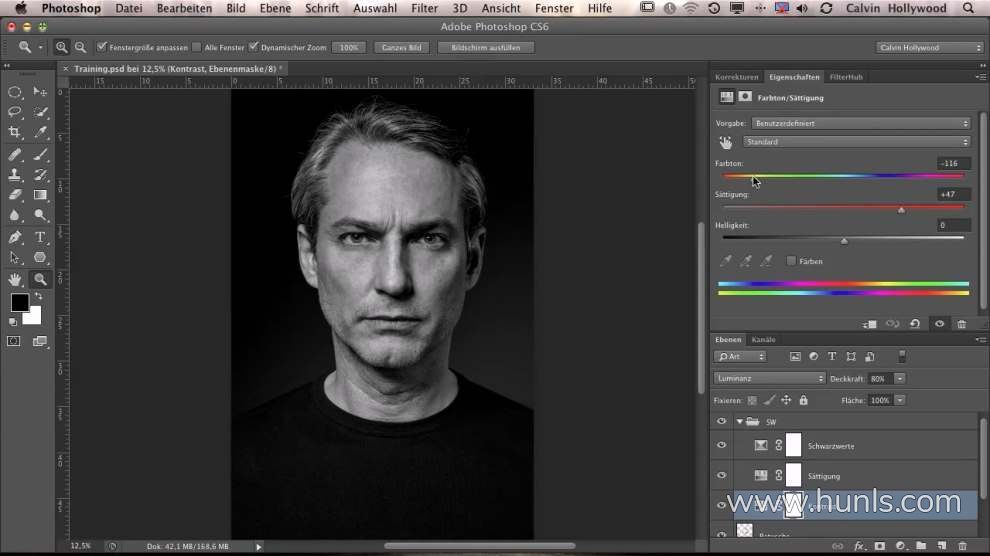Create a new adjustment layer

[900, 546]
